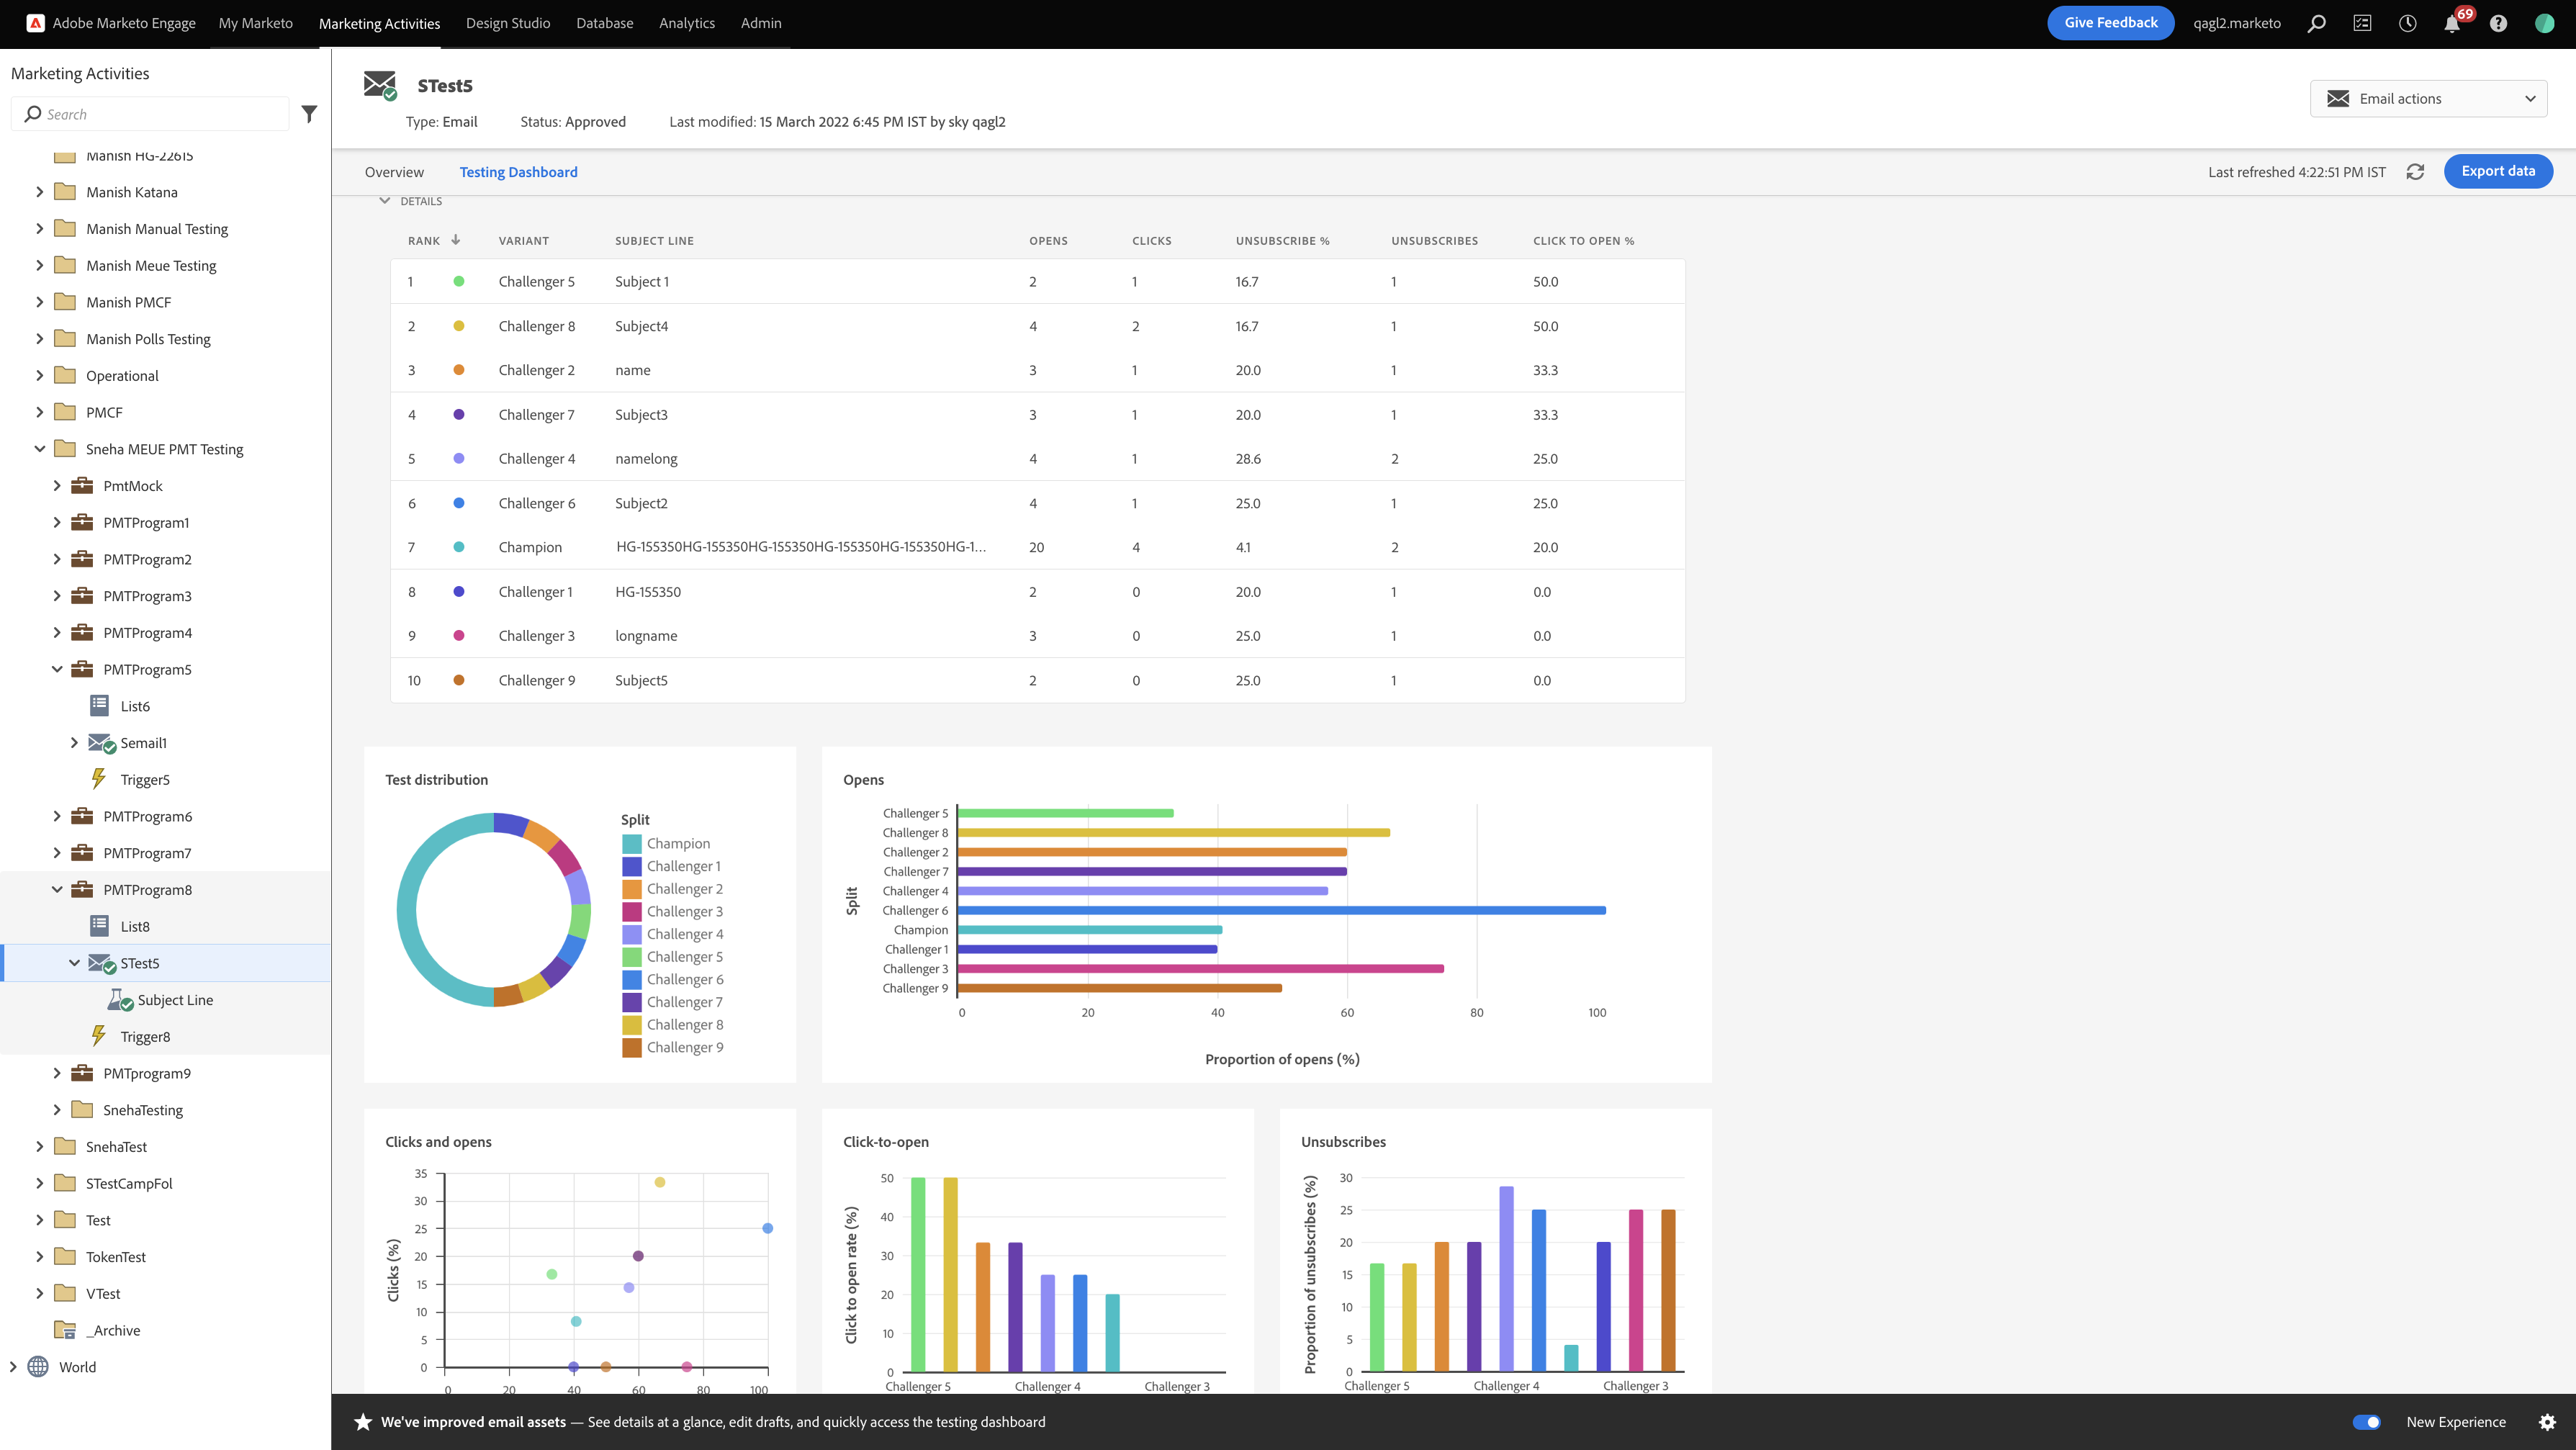Click the refresh dashboard icon
Viewport: 2576px width, 1450px height.
[x=2415, y=172]
